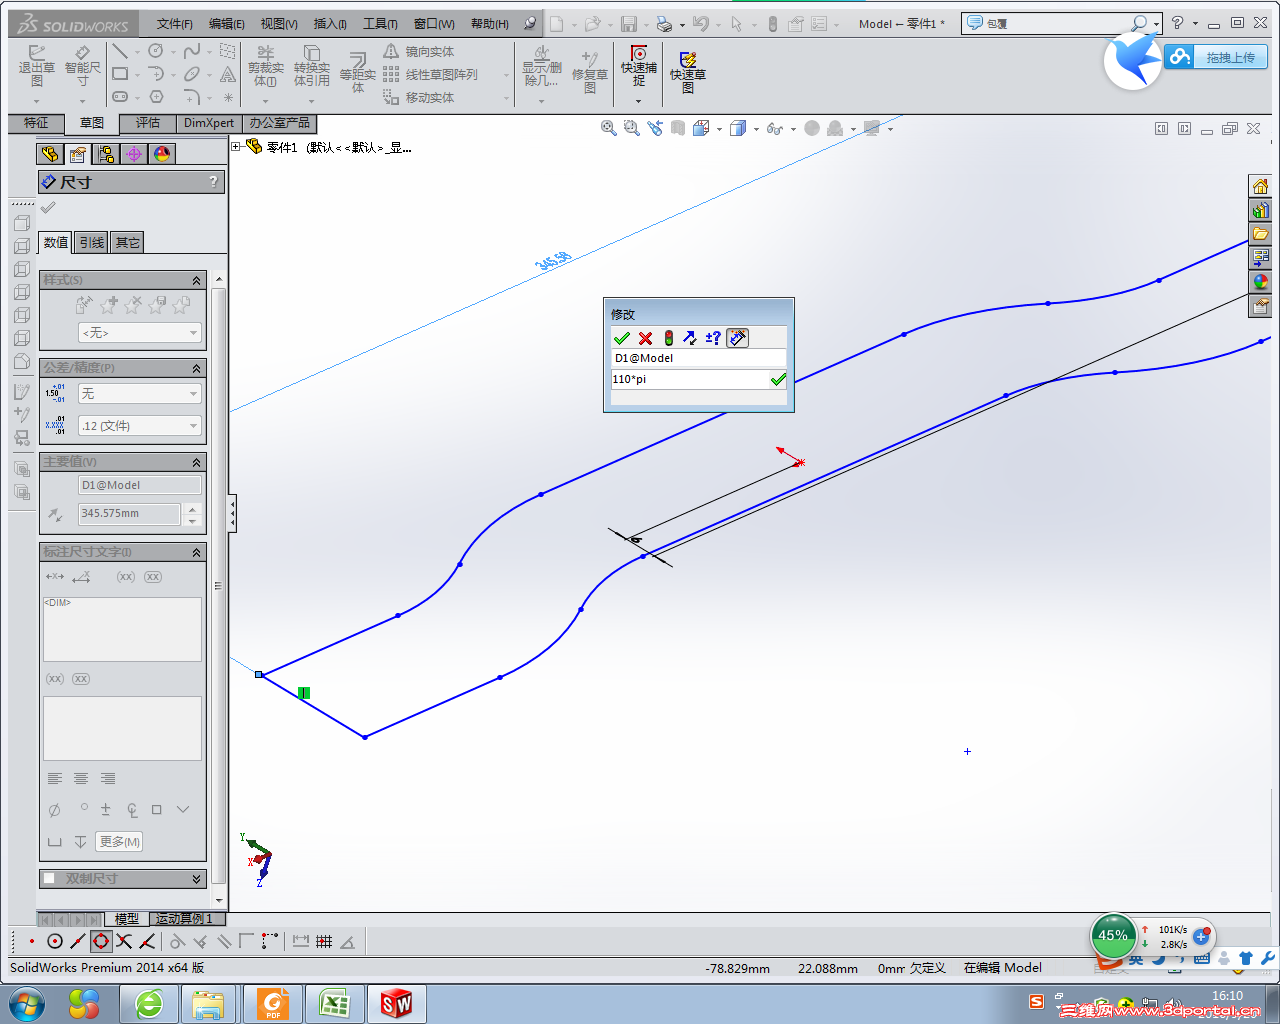Pick the Line sketch tool
Screen dimensions: 1280x1024
pos(120,51)
